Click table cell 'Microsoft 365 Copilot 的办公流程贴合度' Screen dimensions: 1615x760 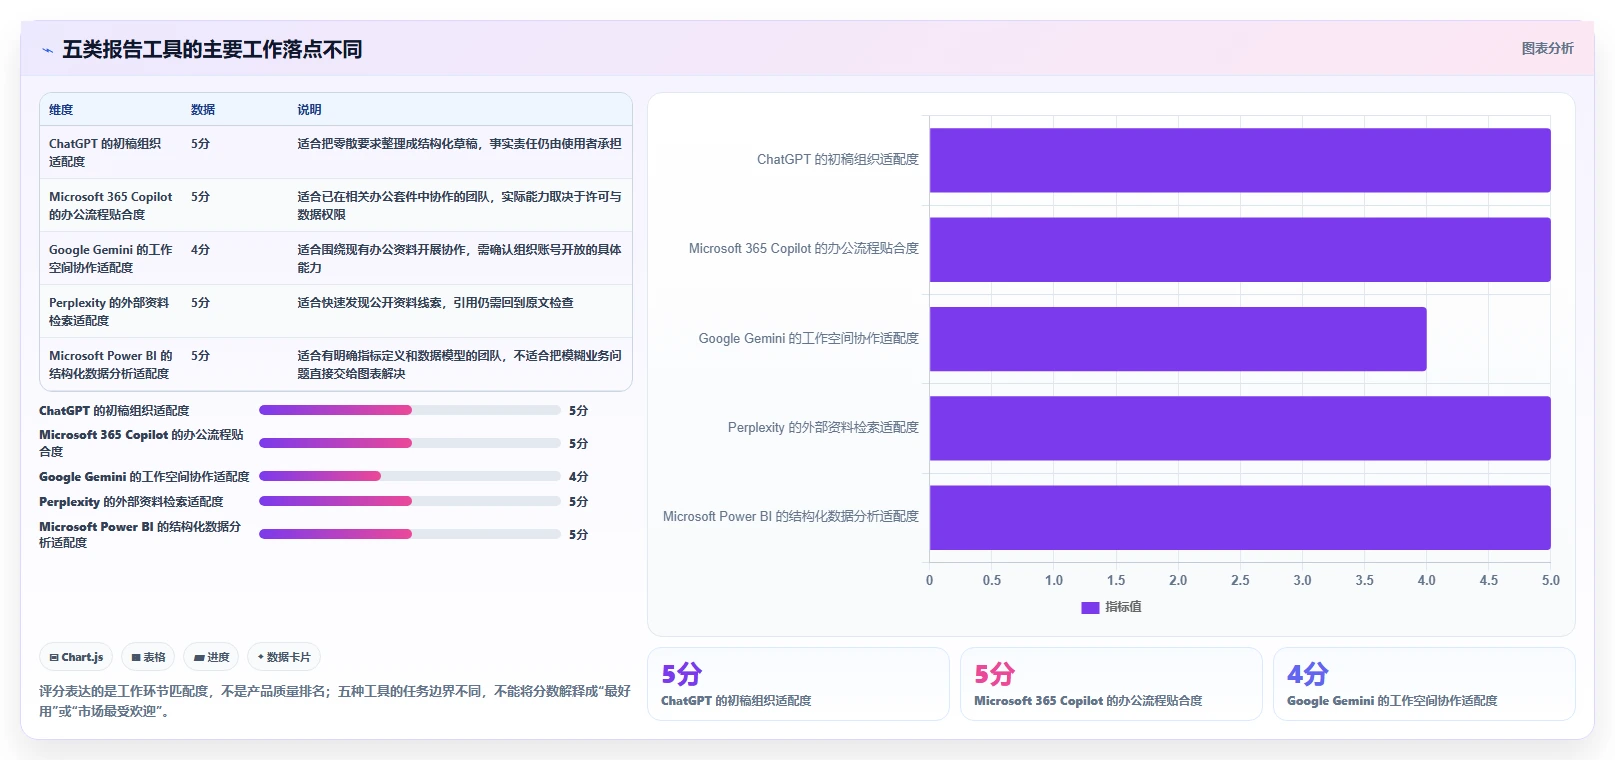[111, 205]
